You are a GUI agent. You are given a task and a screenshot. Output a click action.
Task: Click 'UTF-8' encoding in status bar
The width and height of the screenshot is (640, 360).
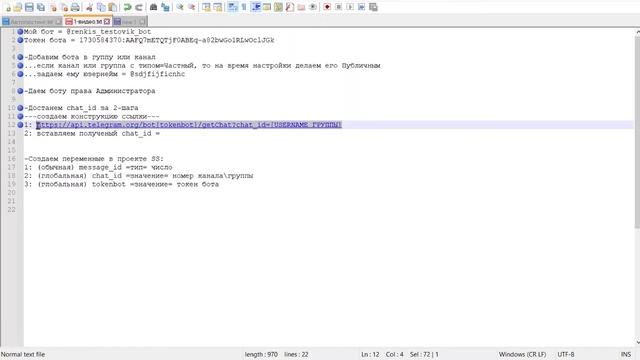coord(566,354)
